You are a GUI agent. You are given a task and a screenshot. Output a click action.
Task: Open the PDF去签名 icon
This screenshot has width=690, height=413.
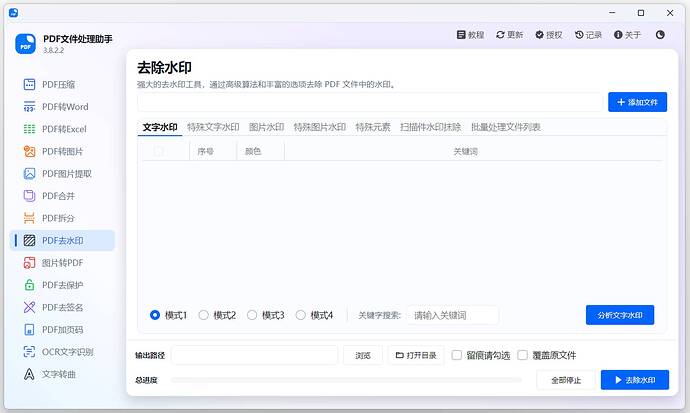pos(29,307)
